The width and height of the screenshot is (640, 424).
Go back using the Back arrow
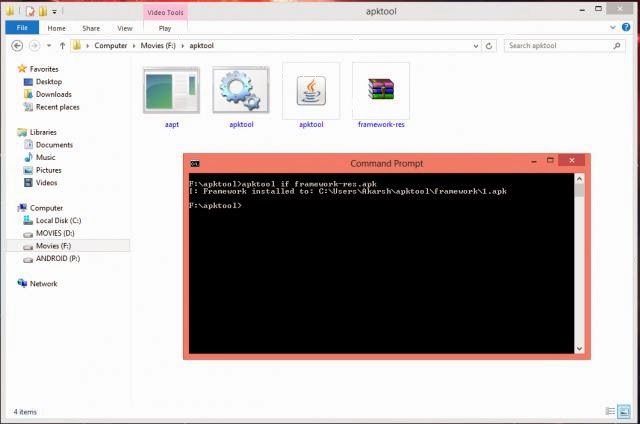17,46
